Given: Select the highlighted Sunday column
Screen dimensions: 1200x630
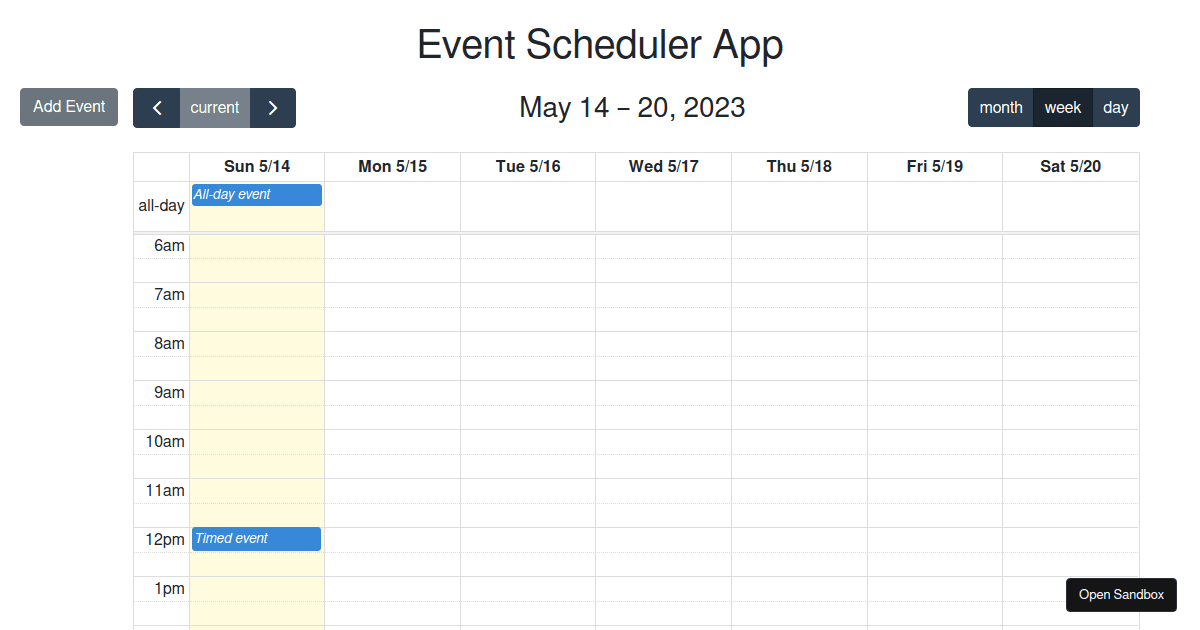Looking at the screenshot, I should point(256,450).
